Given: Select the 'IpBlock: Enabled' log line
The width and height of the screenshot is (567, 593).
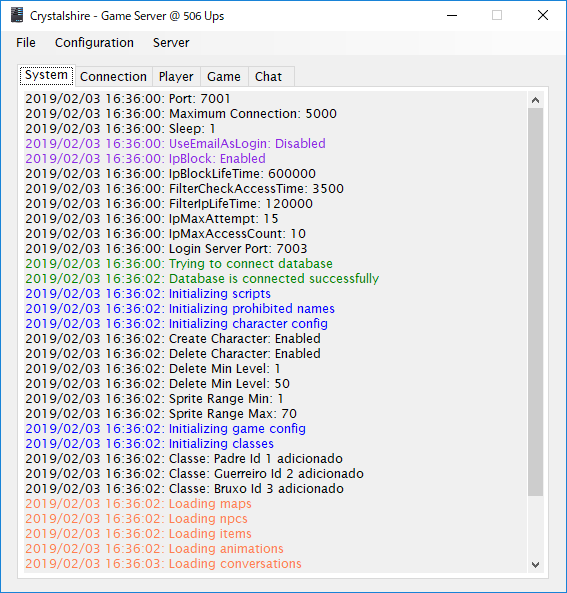Looking at the screenshot, I should tap(145, 159).
